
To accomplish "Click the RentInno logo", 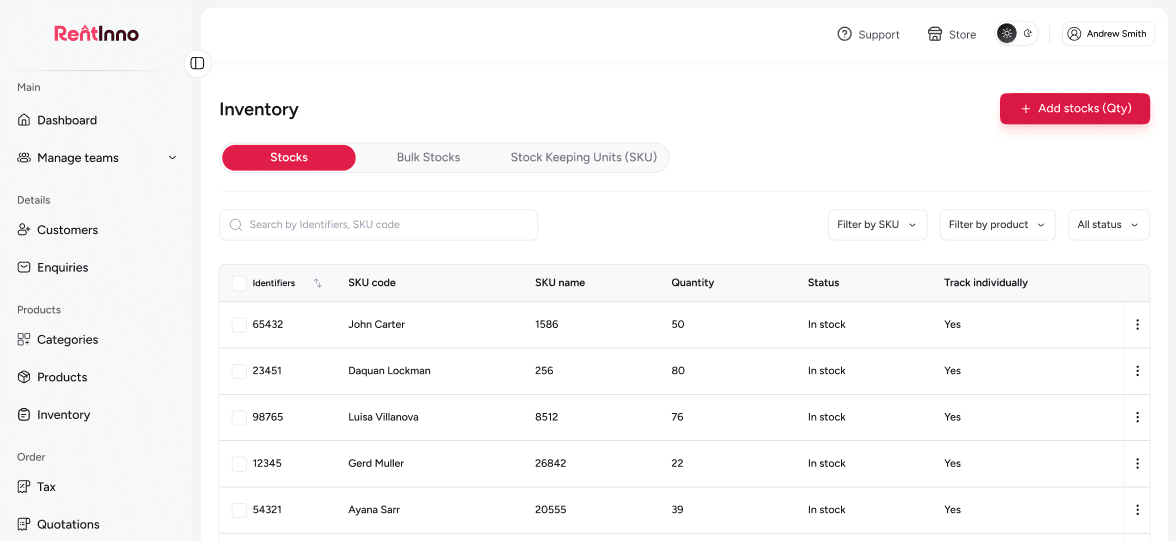I will pos(97,34).
